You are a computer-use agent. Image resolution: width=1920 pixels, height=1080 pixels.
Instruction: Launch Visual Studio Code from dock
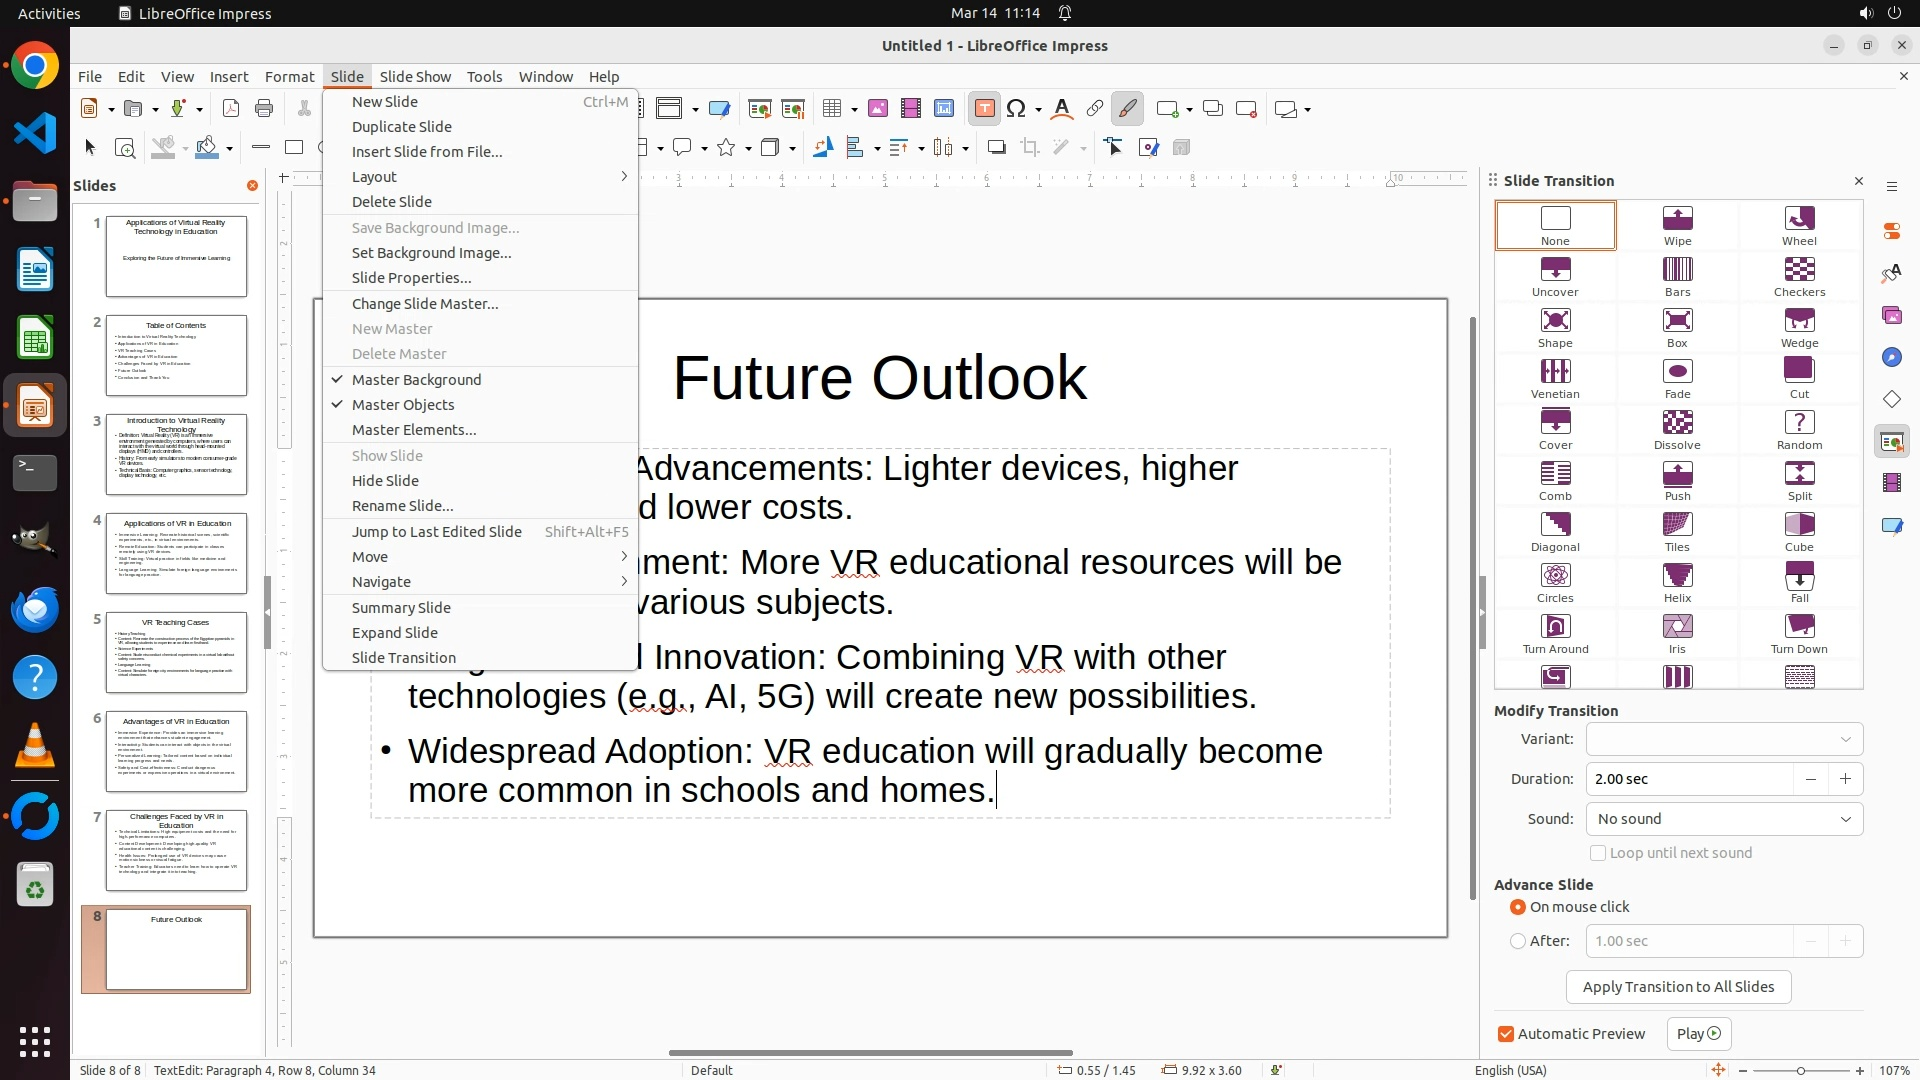click(x=35, y=133)
